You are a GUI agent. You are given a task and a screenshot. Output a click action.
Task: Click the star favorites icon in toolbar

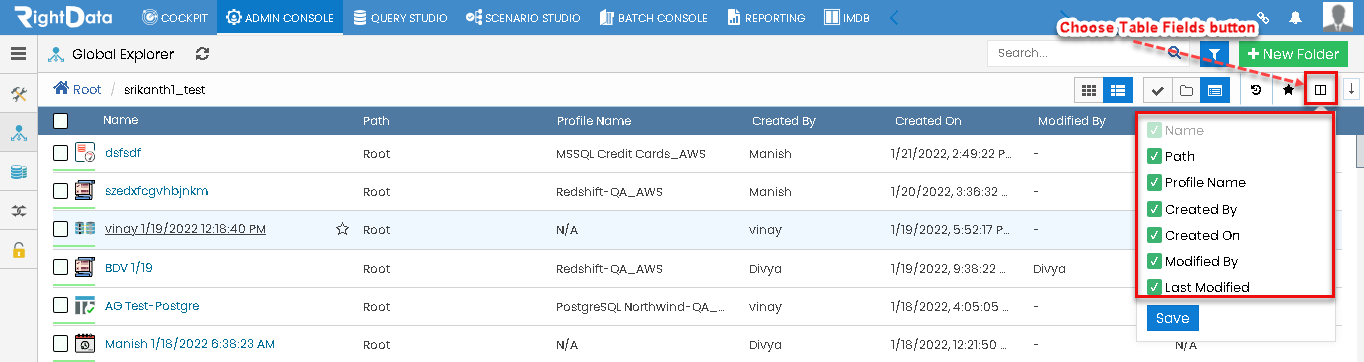coord(1289,90)
